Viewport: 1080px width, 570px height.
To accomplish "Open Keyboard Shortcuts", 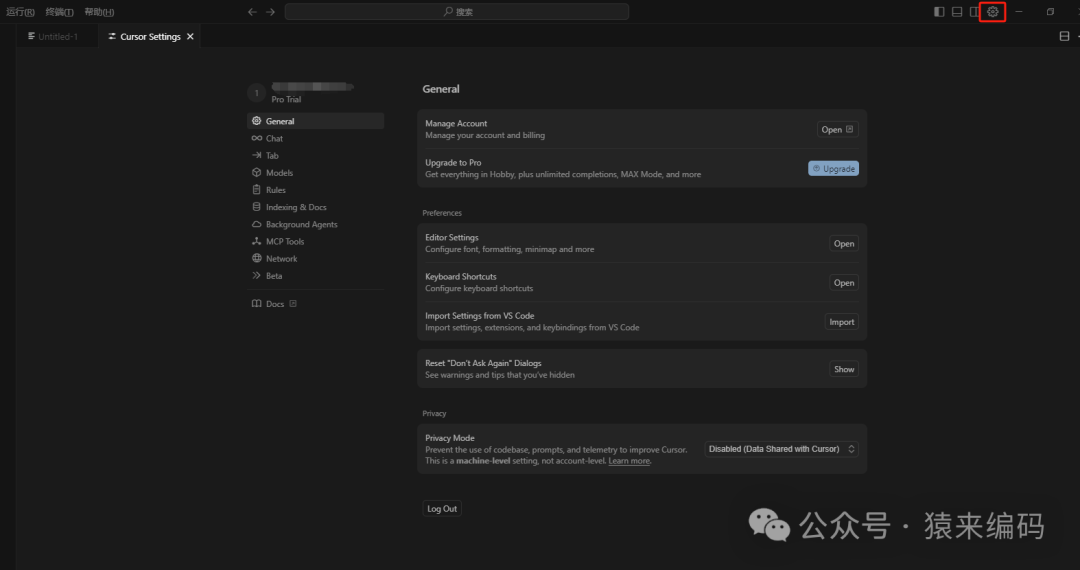I will pos(844,283).
